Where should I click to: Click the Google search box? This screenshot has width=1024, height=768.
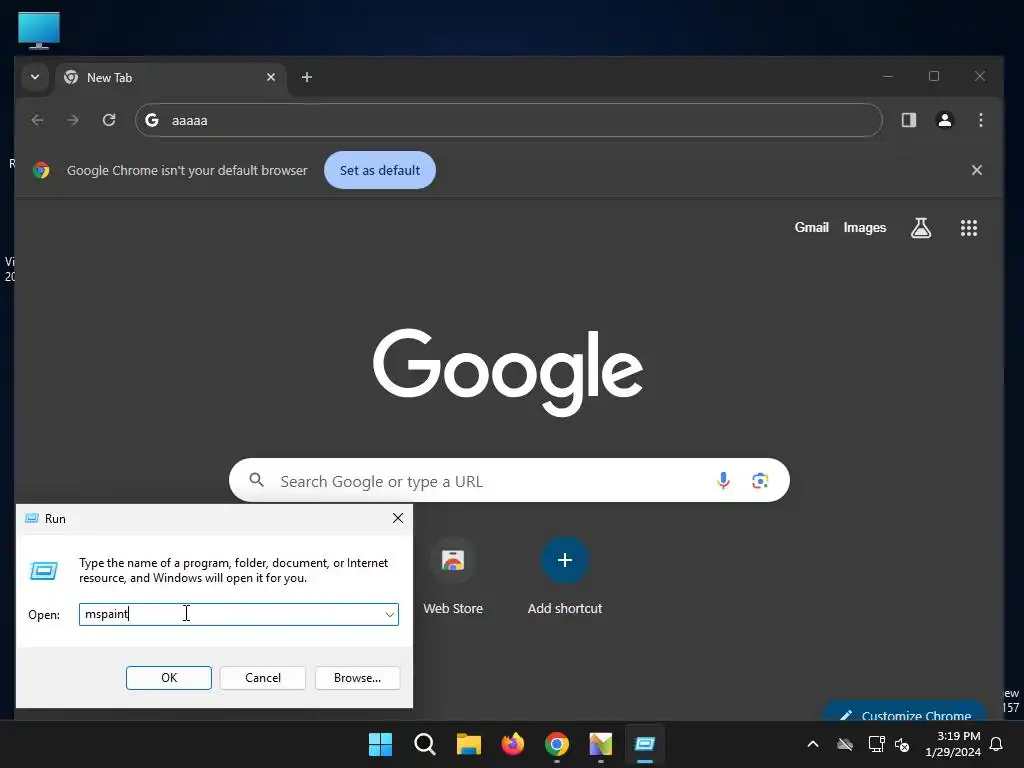tap(509, 481)
